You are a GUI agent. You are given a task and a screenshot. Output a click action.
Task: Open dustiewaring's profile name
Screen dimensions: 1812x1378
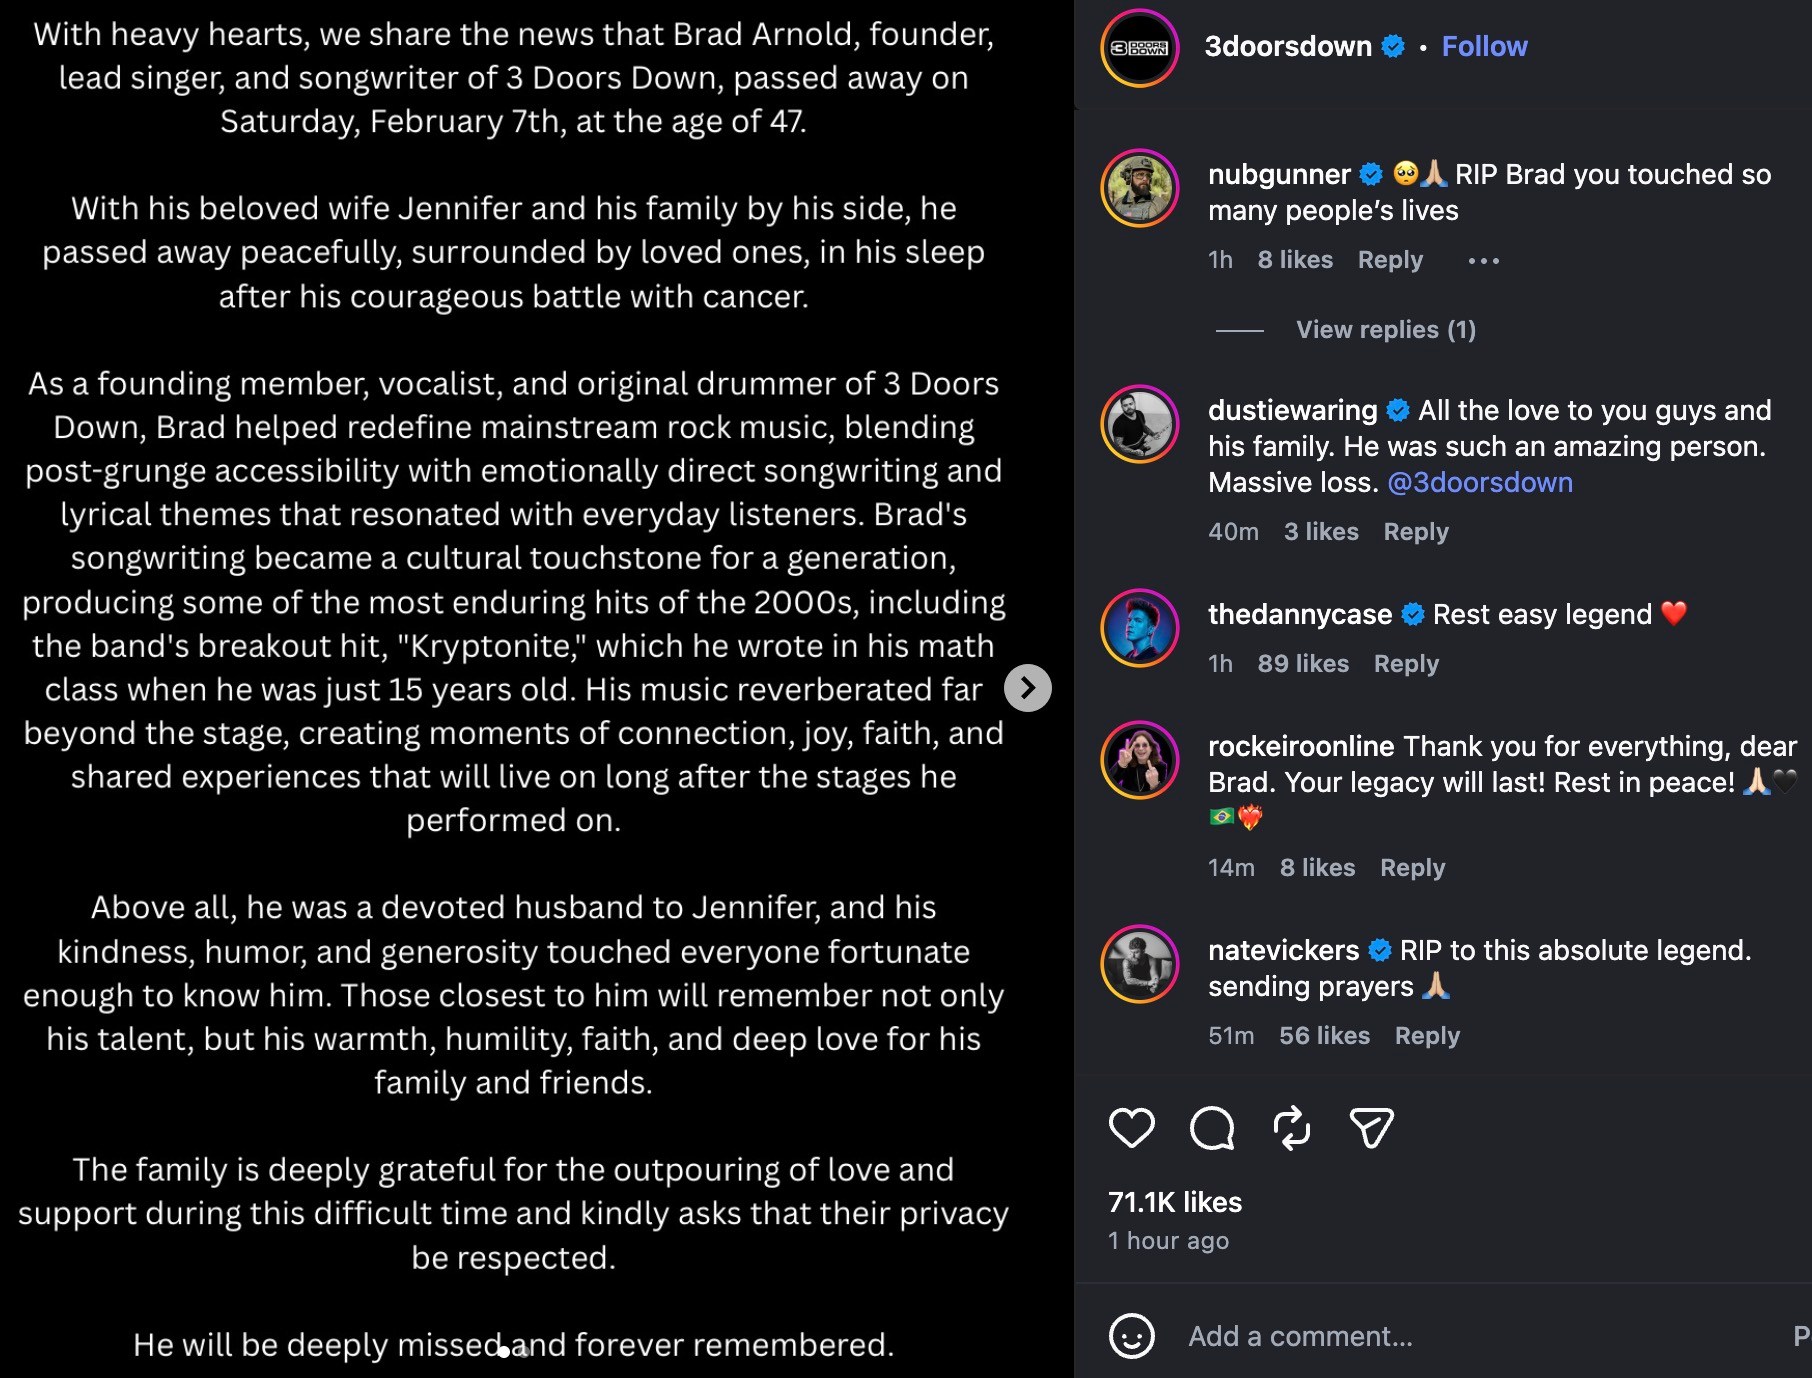click(1292, 410)
